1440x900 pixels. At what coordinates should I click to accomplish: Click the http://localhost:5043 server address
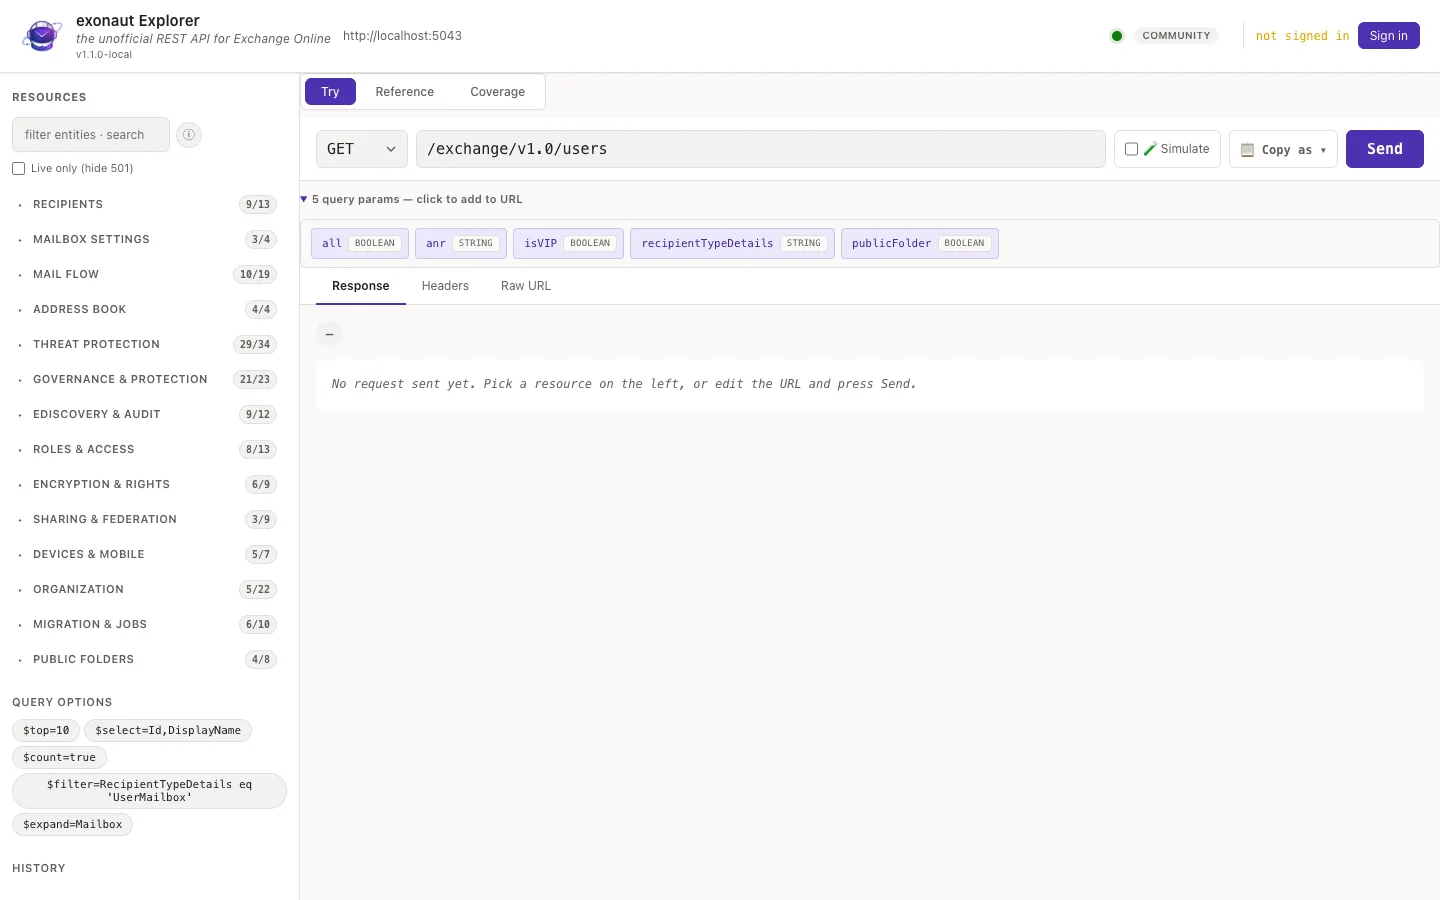(x=402, y=36)
